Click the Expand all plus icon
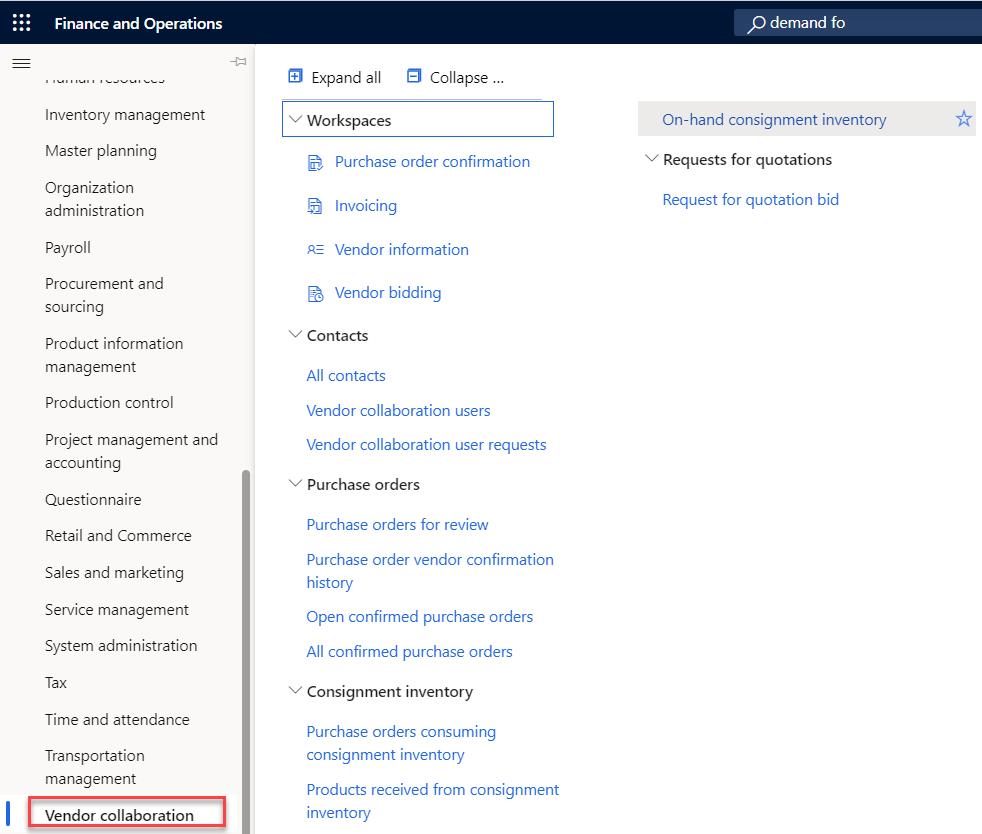The image size is (982, 834). tap(295, 77)
